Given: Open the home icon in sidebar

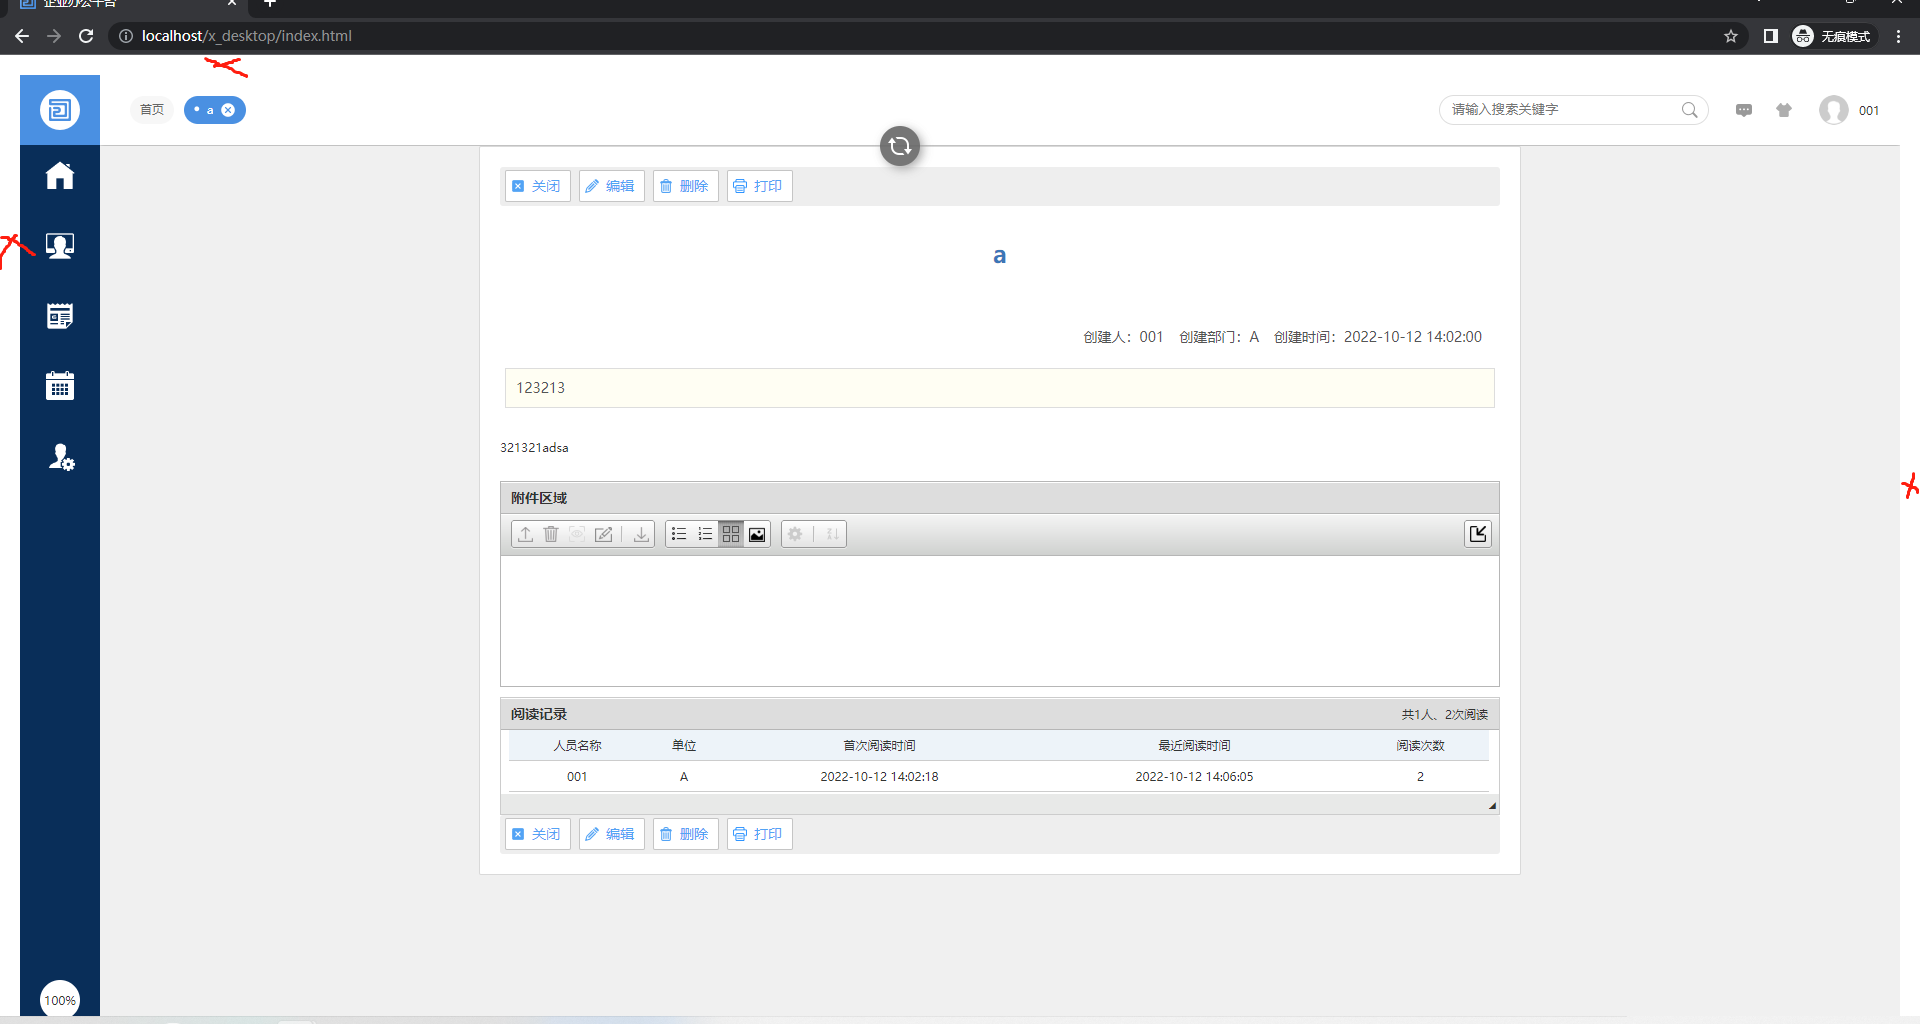Looking at the screenshot, I should tap(60, 176).
